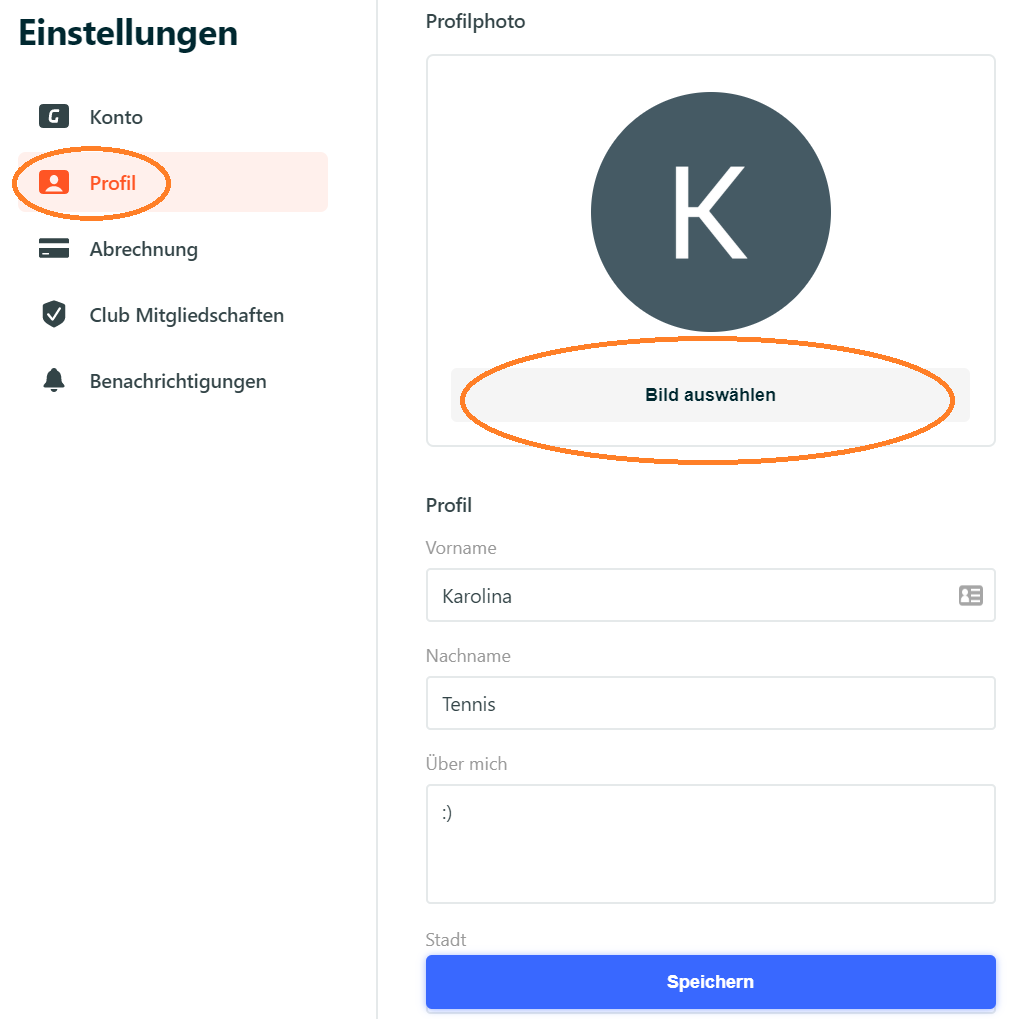1019x1019 pixels.
Task: Click the Benachrichtigungen bell icon
Action: pos(54,380)
